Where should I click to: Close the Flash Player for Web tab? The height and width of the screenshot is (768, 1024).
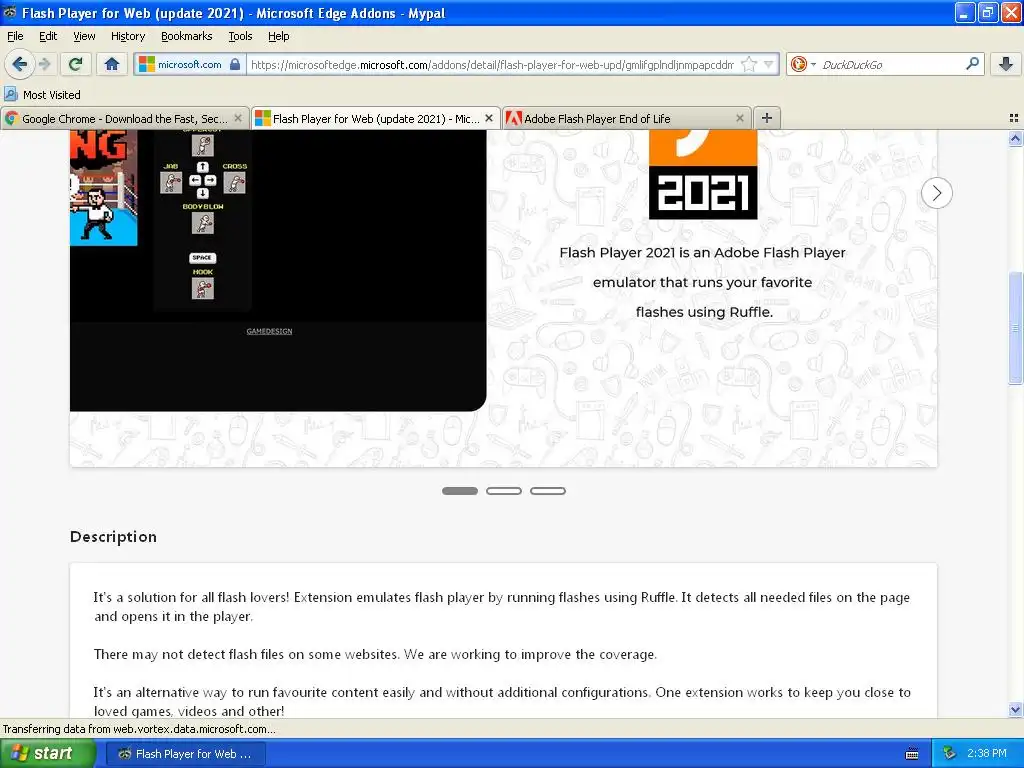(x=488, y=118)
